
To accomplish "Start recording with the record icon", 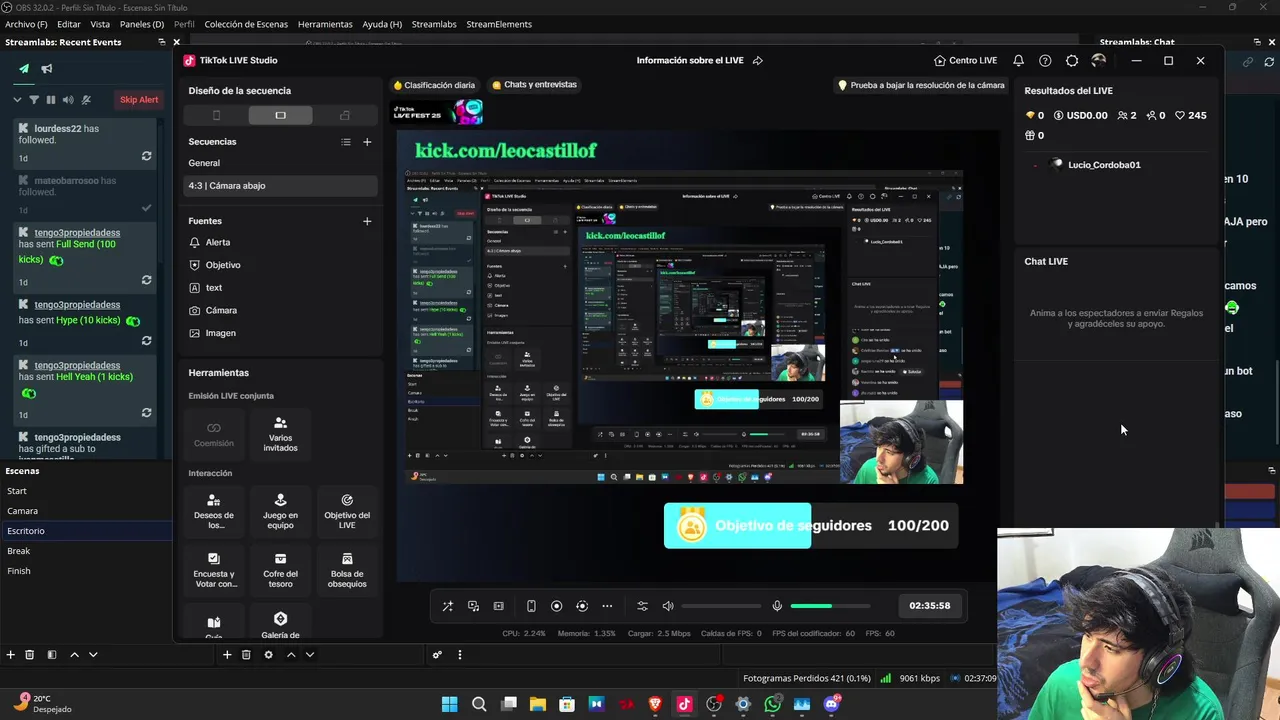I will pyautogui.click(x=557, y=606).
